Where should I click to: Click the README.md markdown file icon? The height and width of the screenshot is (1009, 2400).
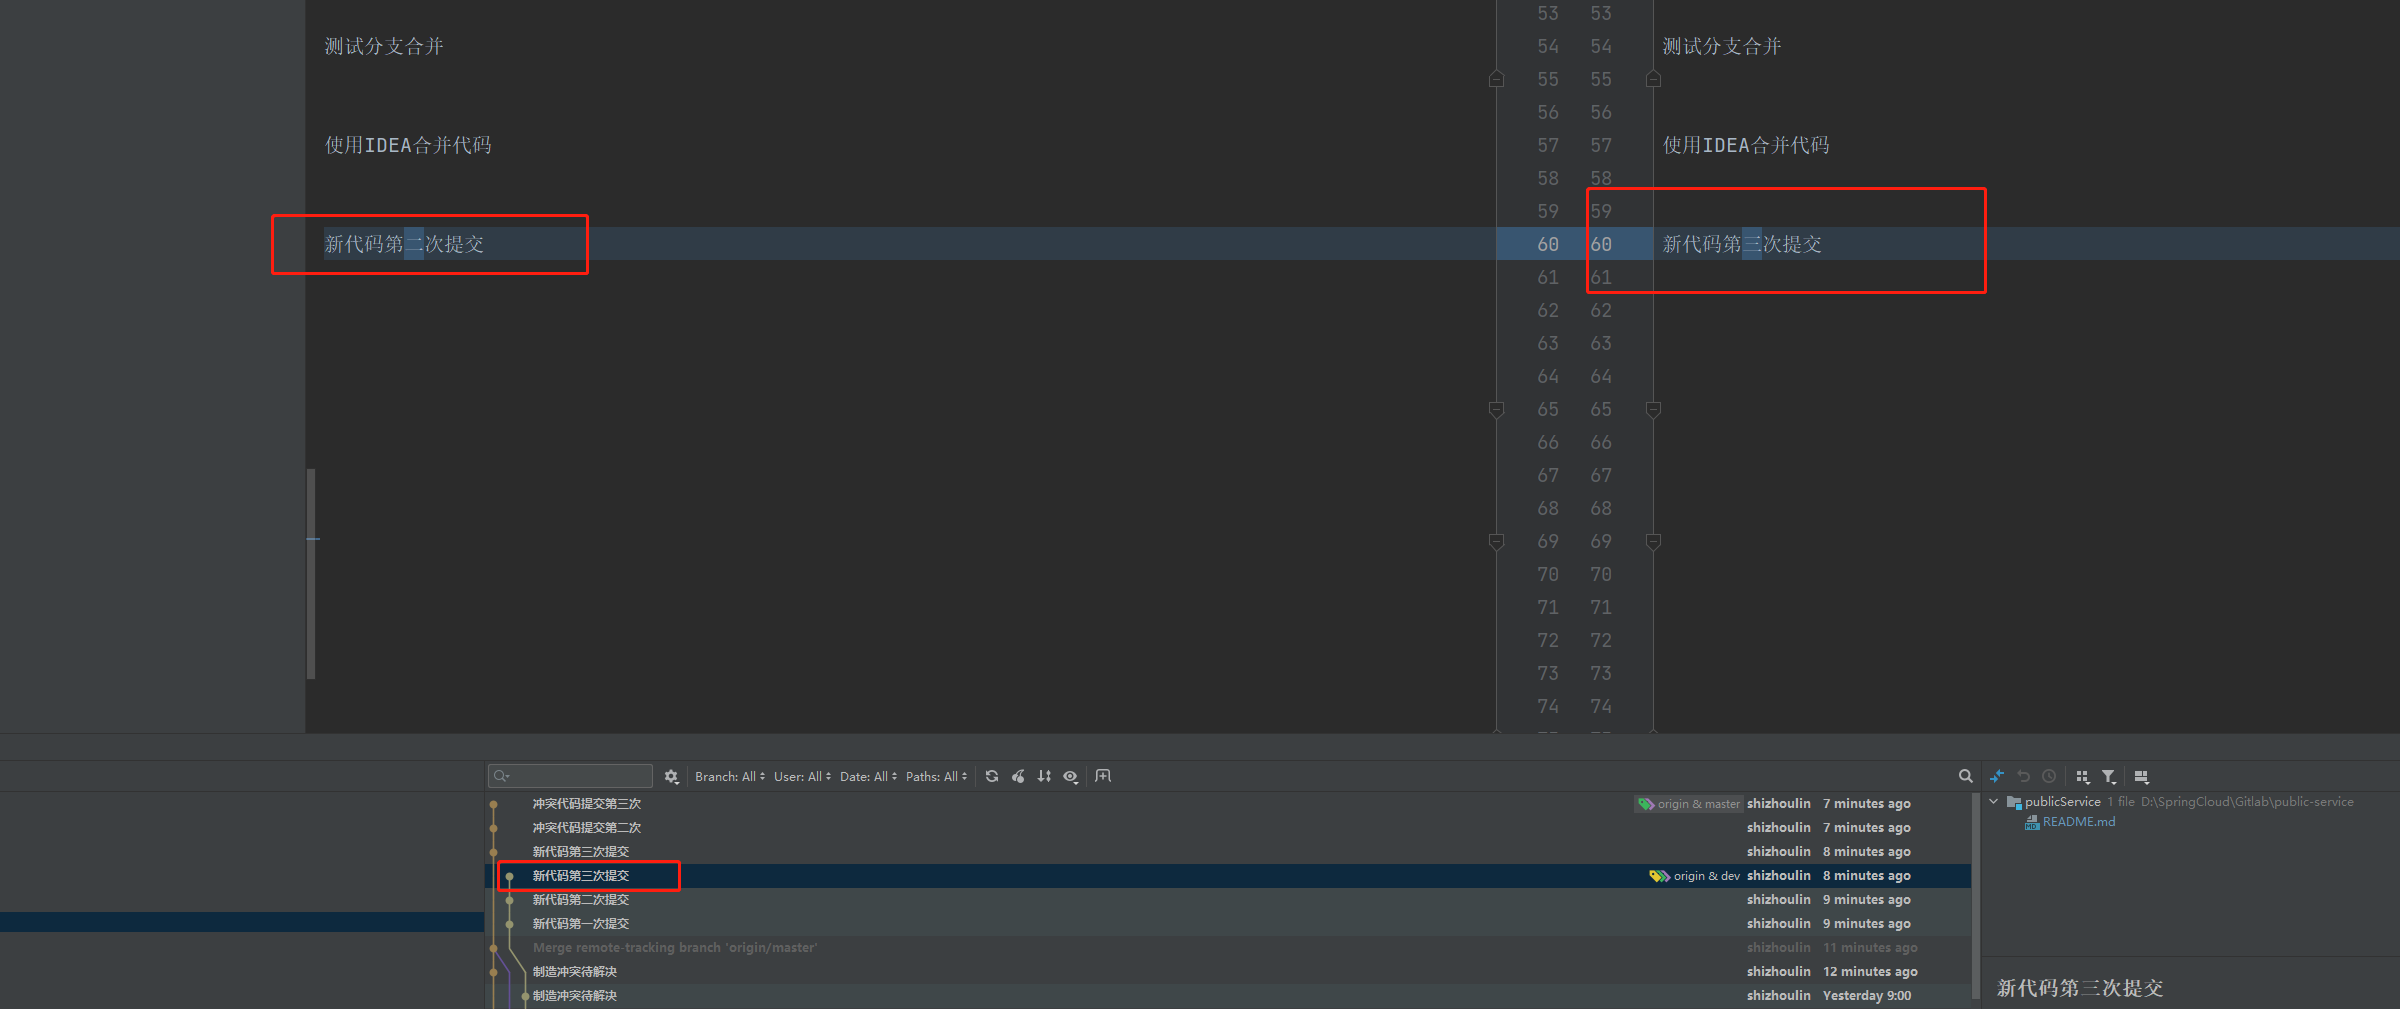[2032, 823]
